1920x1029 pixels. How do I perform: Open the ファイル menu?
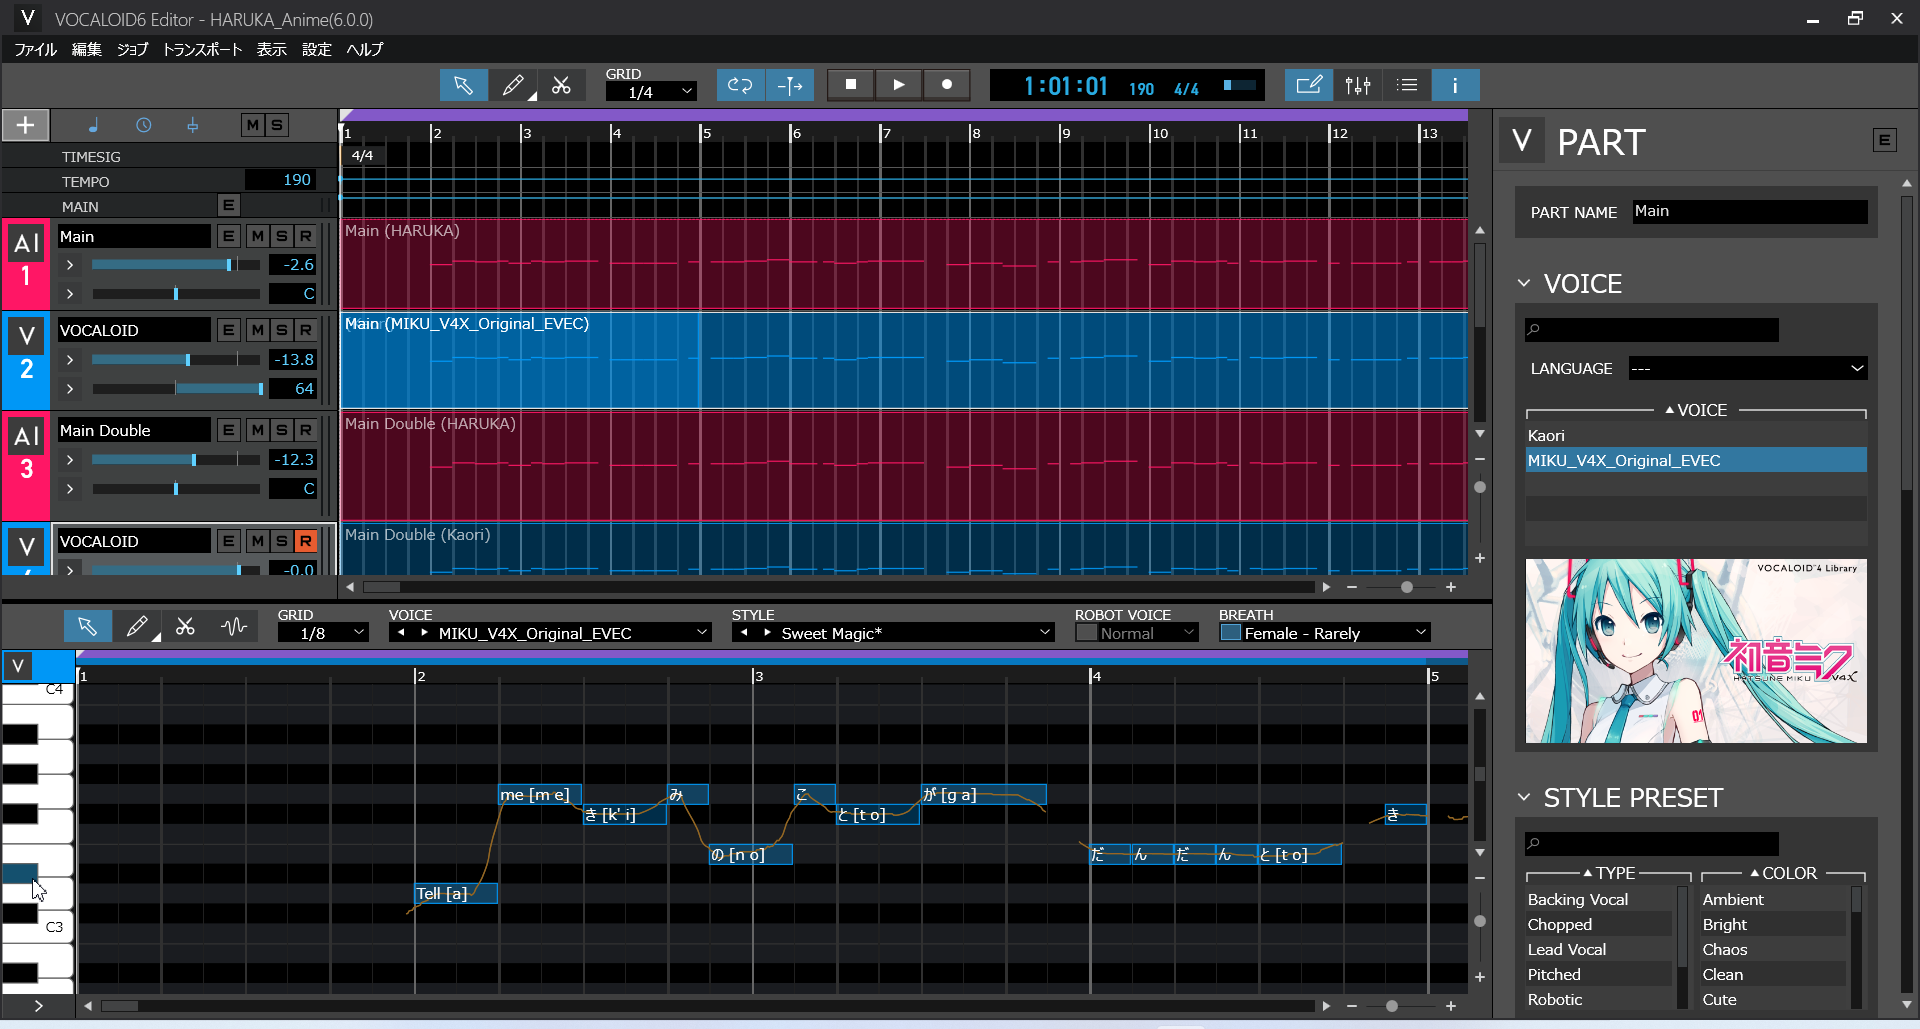[35, 49]
